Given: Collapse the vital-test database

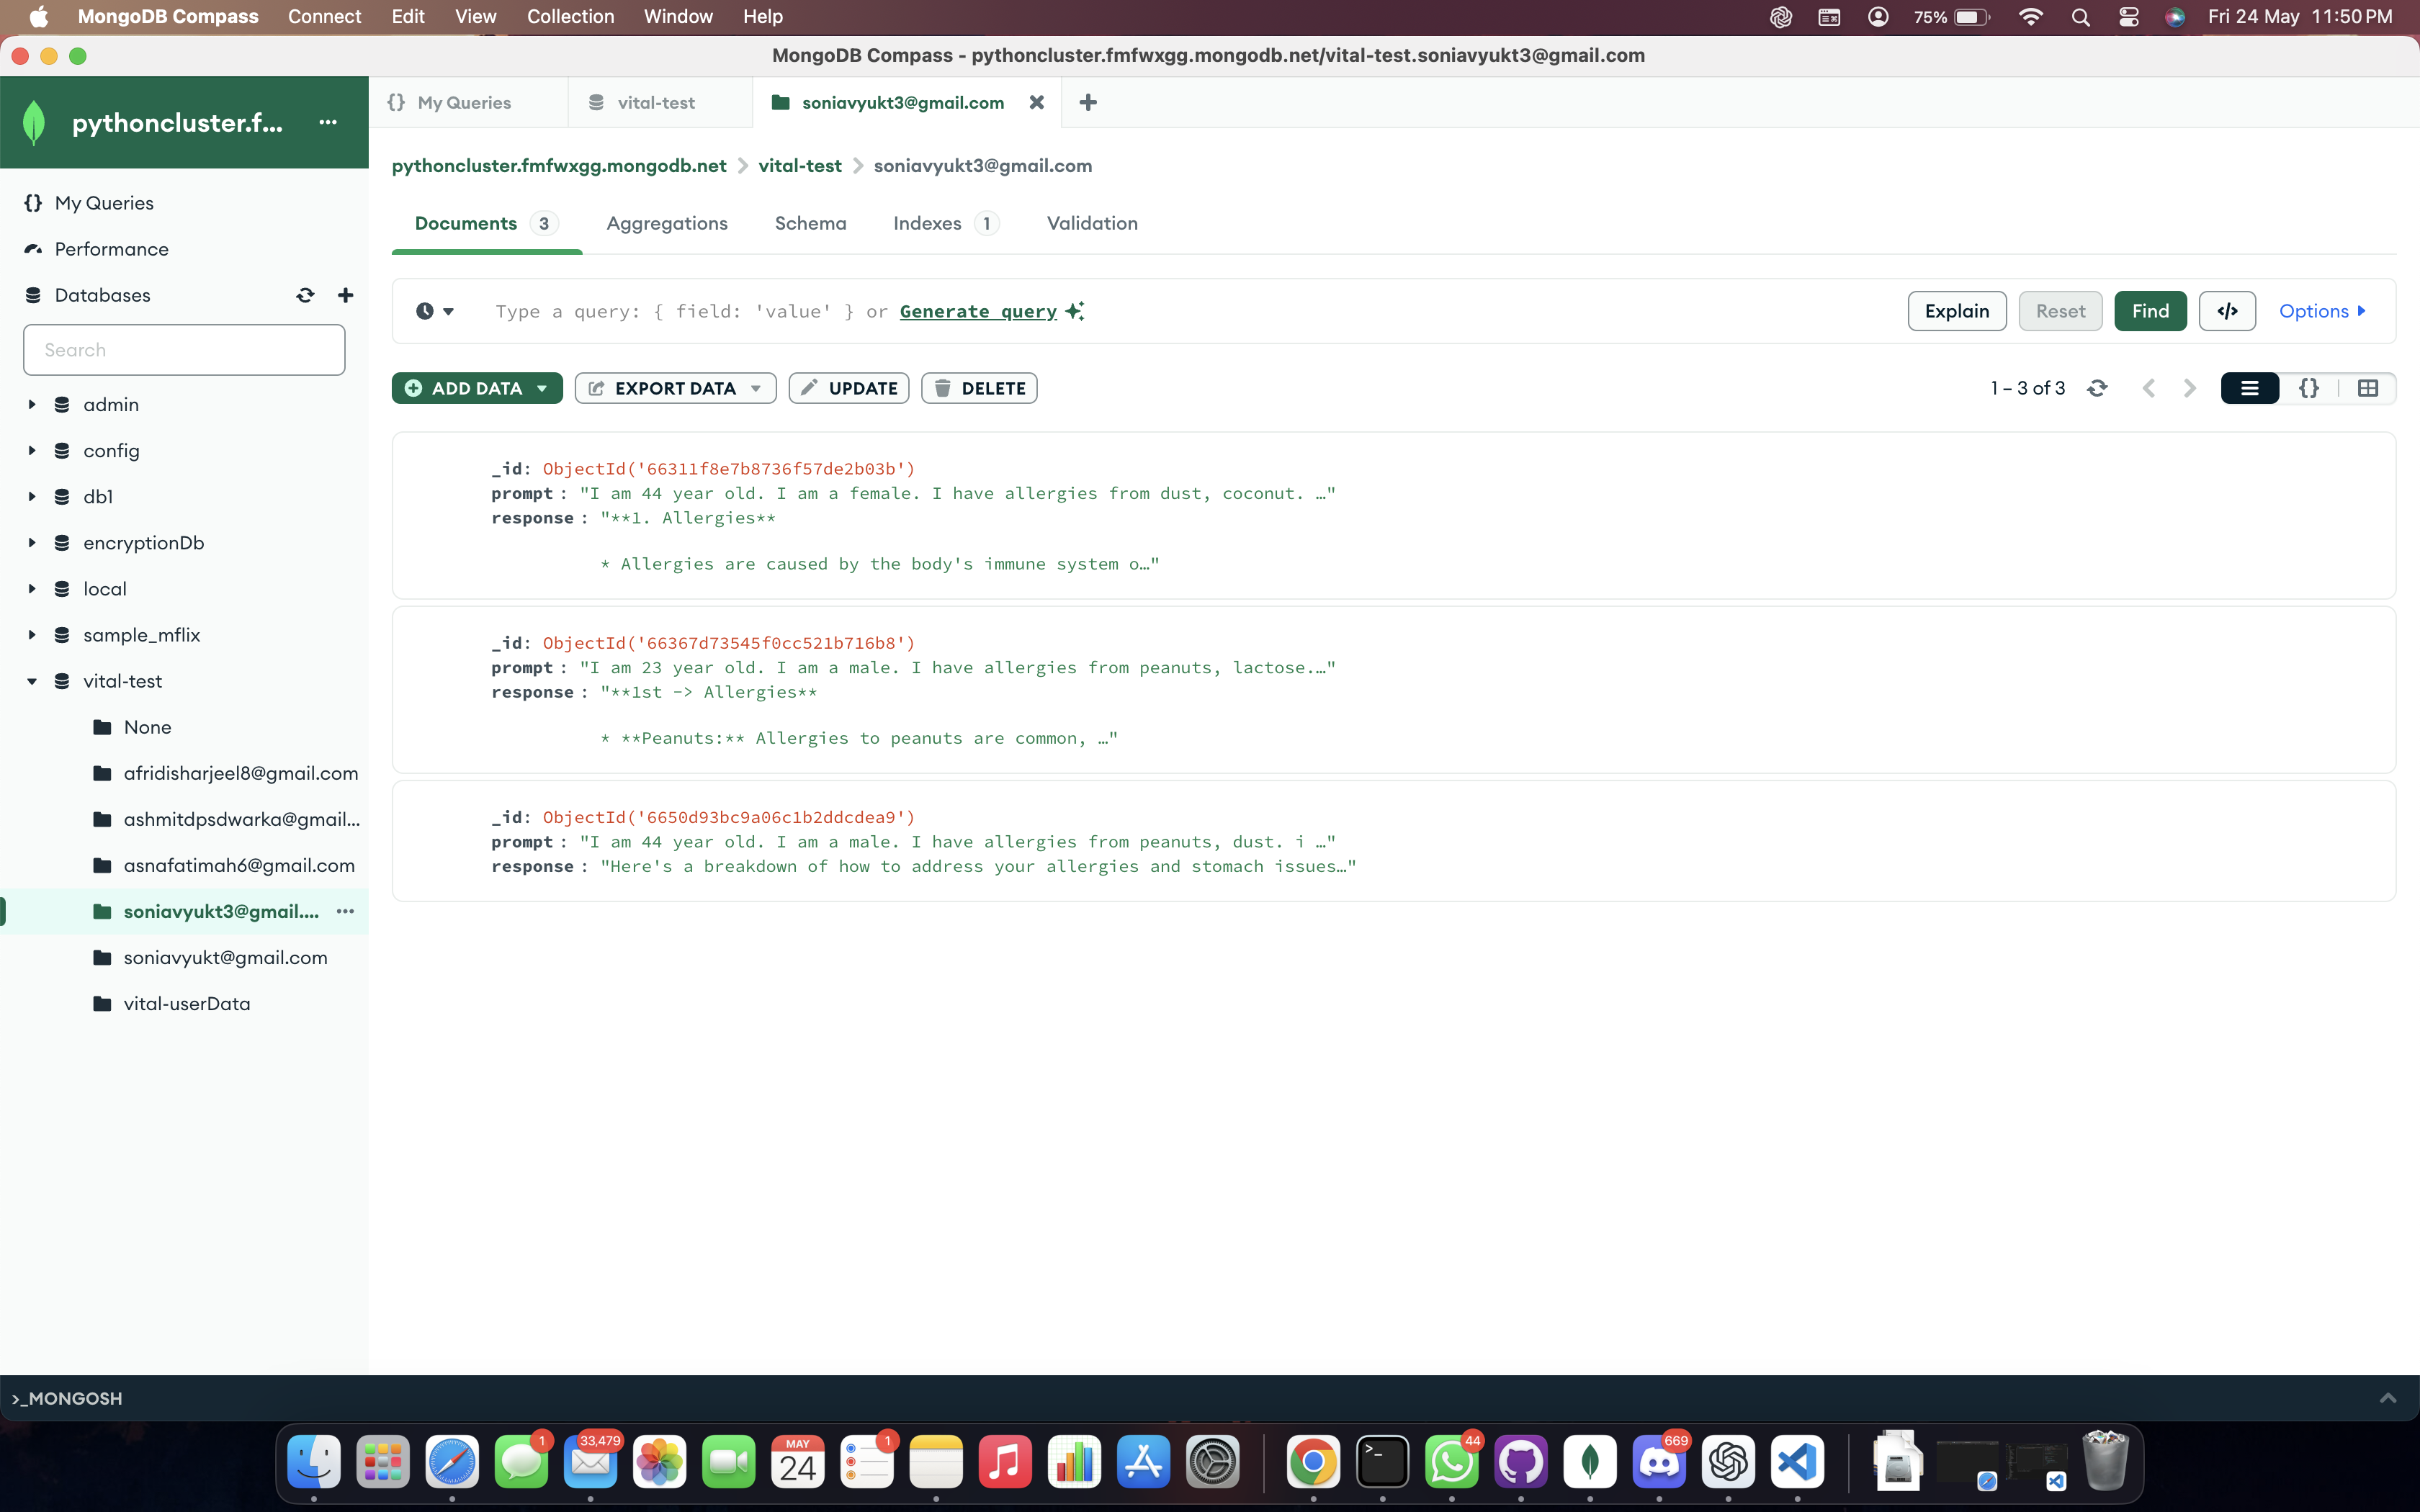Looking at the screenshot, I should point(32,681).
